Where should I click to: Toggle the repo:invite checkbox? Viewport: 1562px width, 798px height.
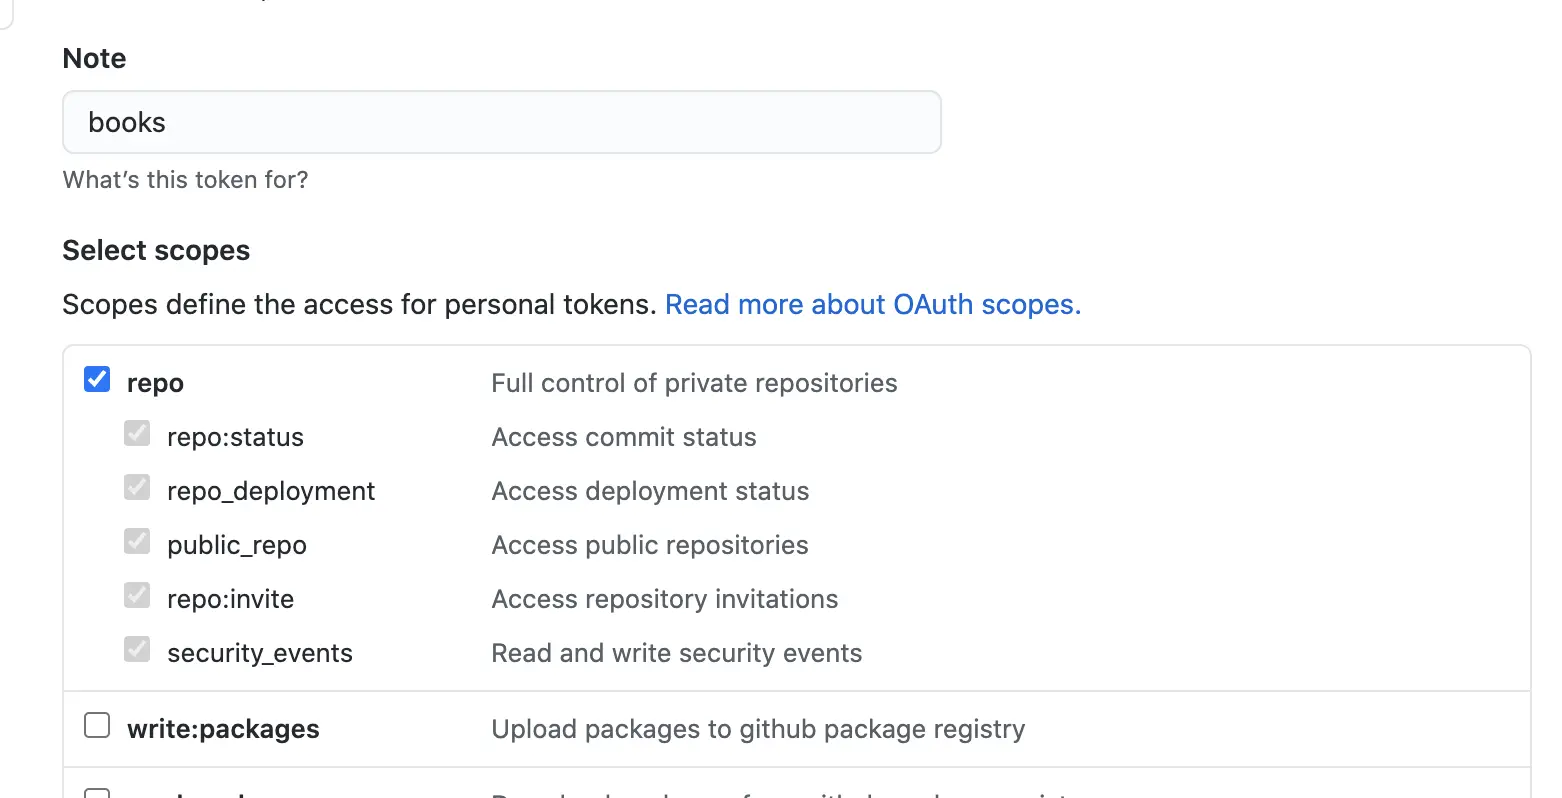coord(137,596)
